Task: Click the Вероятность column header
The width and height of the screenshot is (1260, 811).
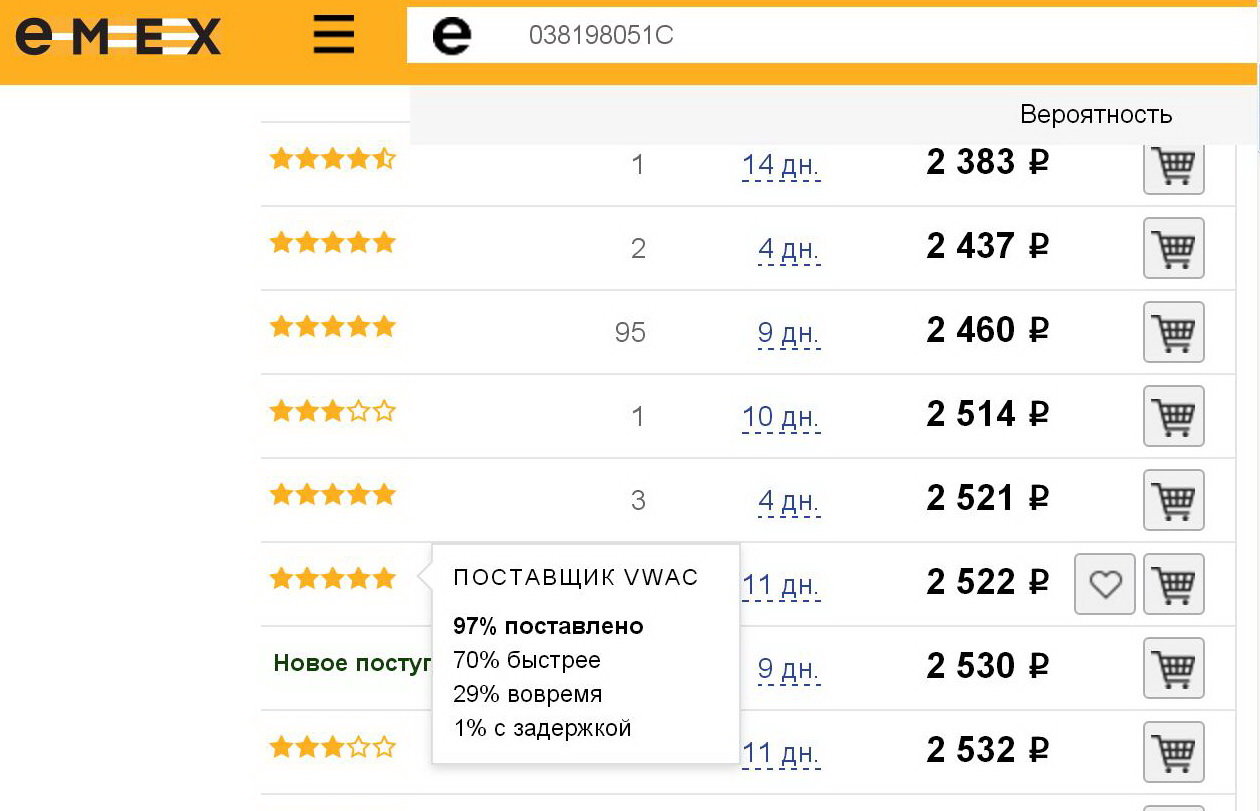Action: 1096,114
